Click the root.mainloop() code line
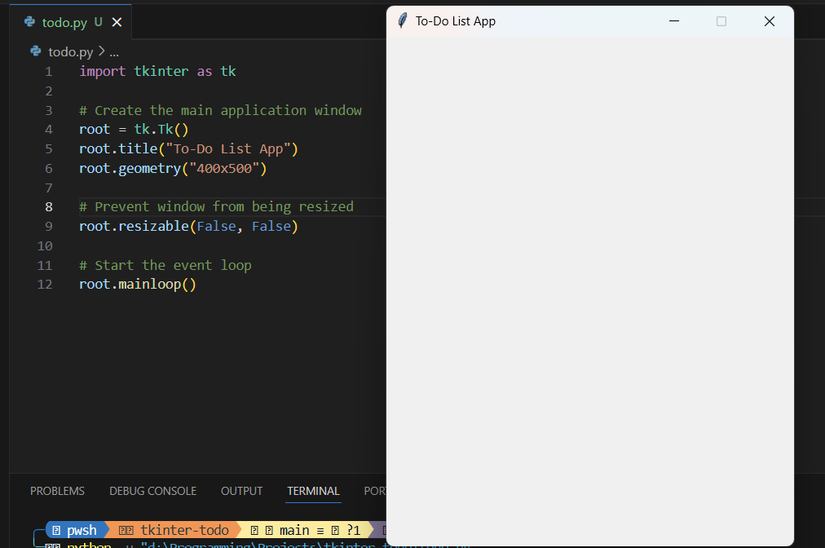 click(137, 285)
